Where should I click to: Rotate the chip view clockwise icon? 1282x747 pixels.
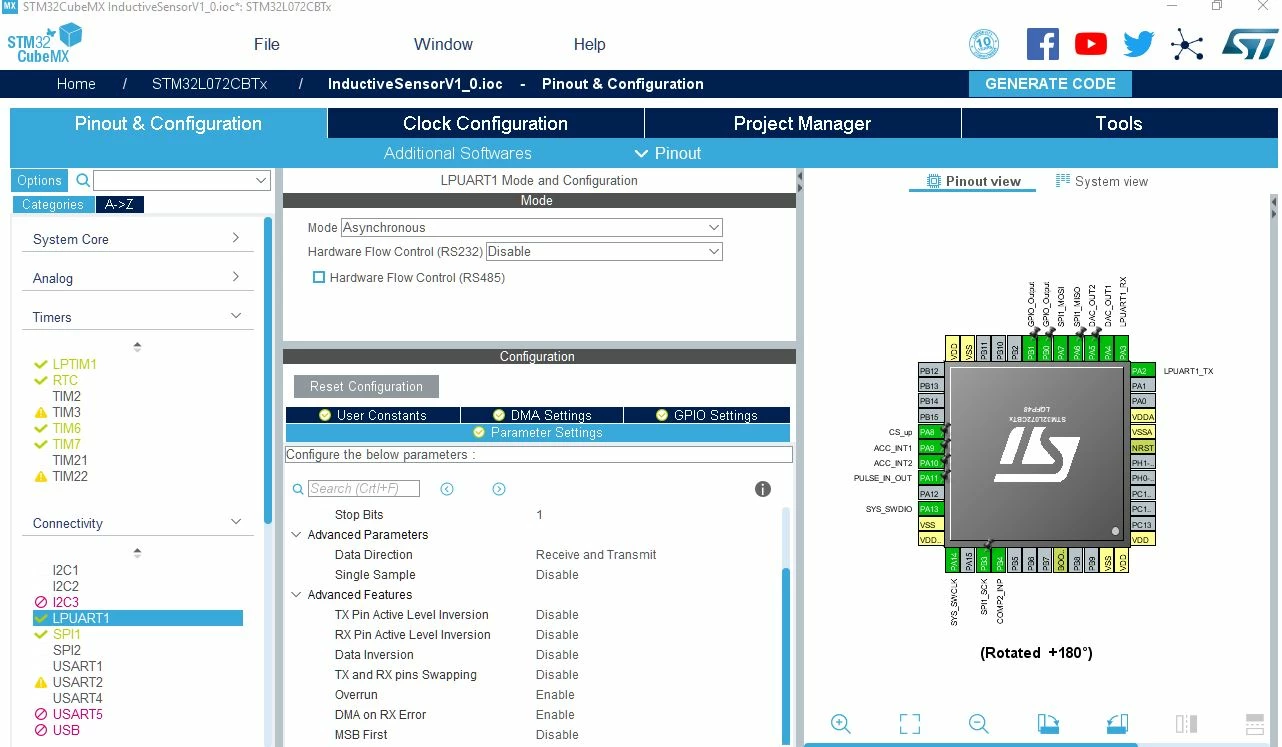click(x=1048, y=724)
